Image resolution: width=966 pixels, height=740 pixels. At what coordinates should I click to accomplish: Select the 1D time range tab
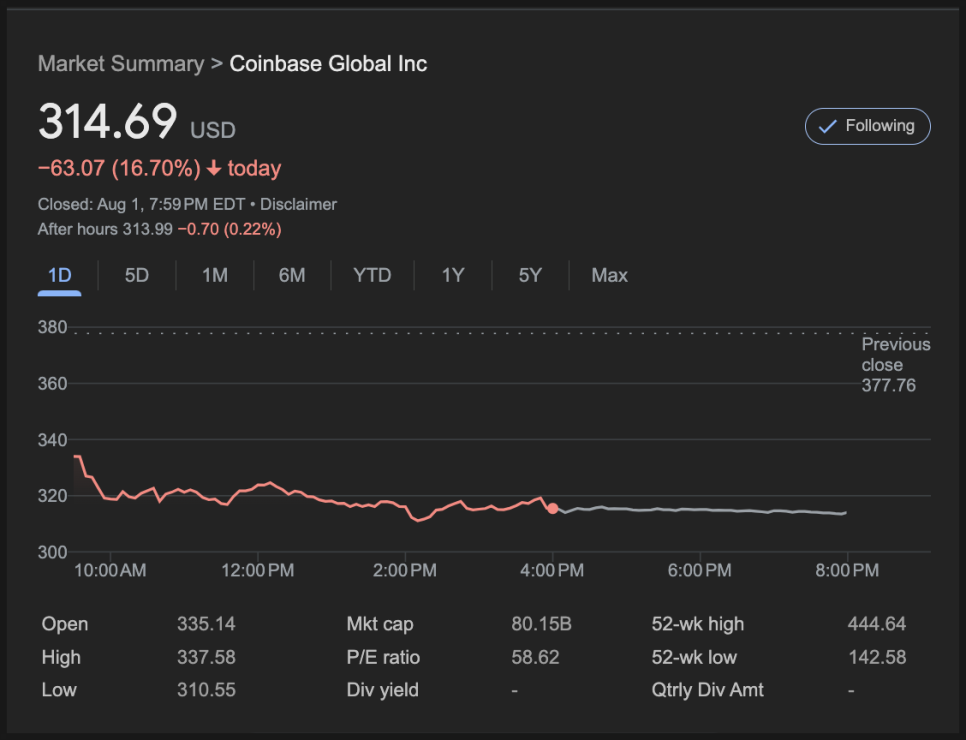[x=60, y=275]
